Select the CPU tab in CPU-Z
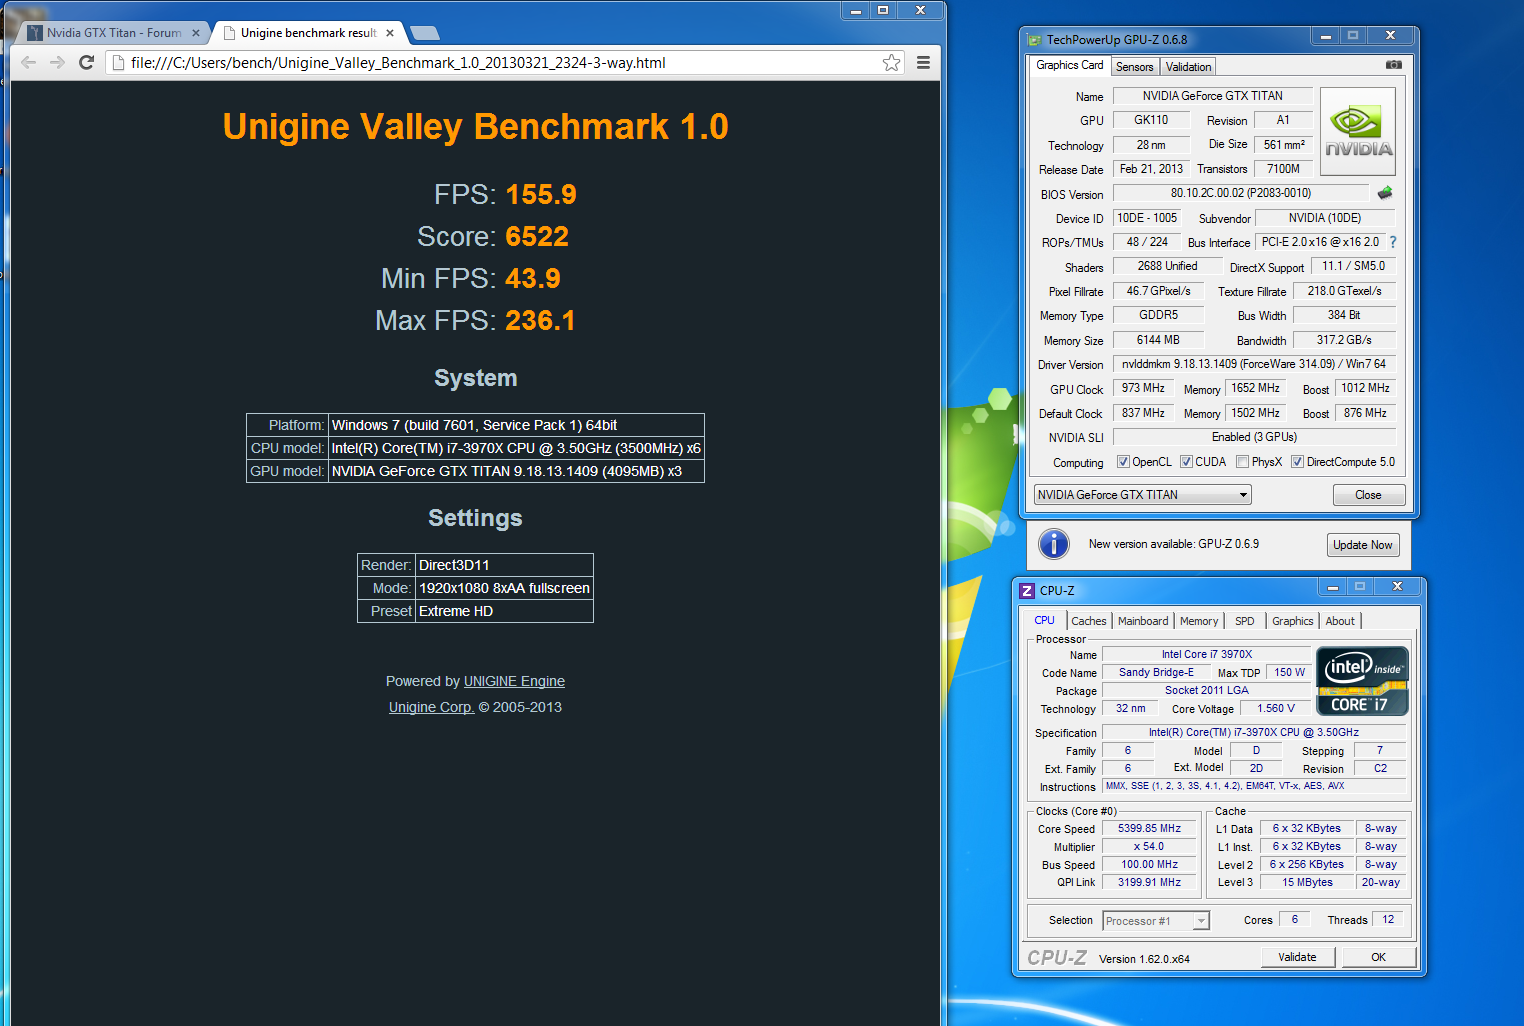The height and width of the screenshot is (1026, 1524). click(1044, 620)
